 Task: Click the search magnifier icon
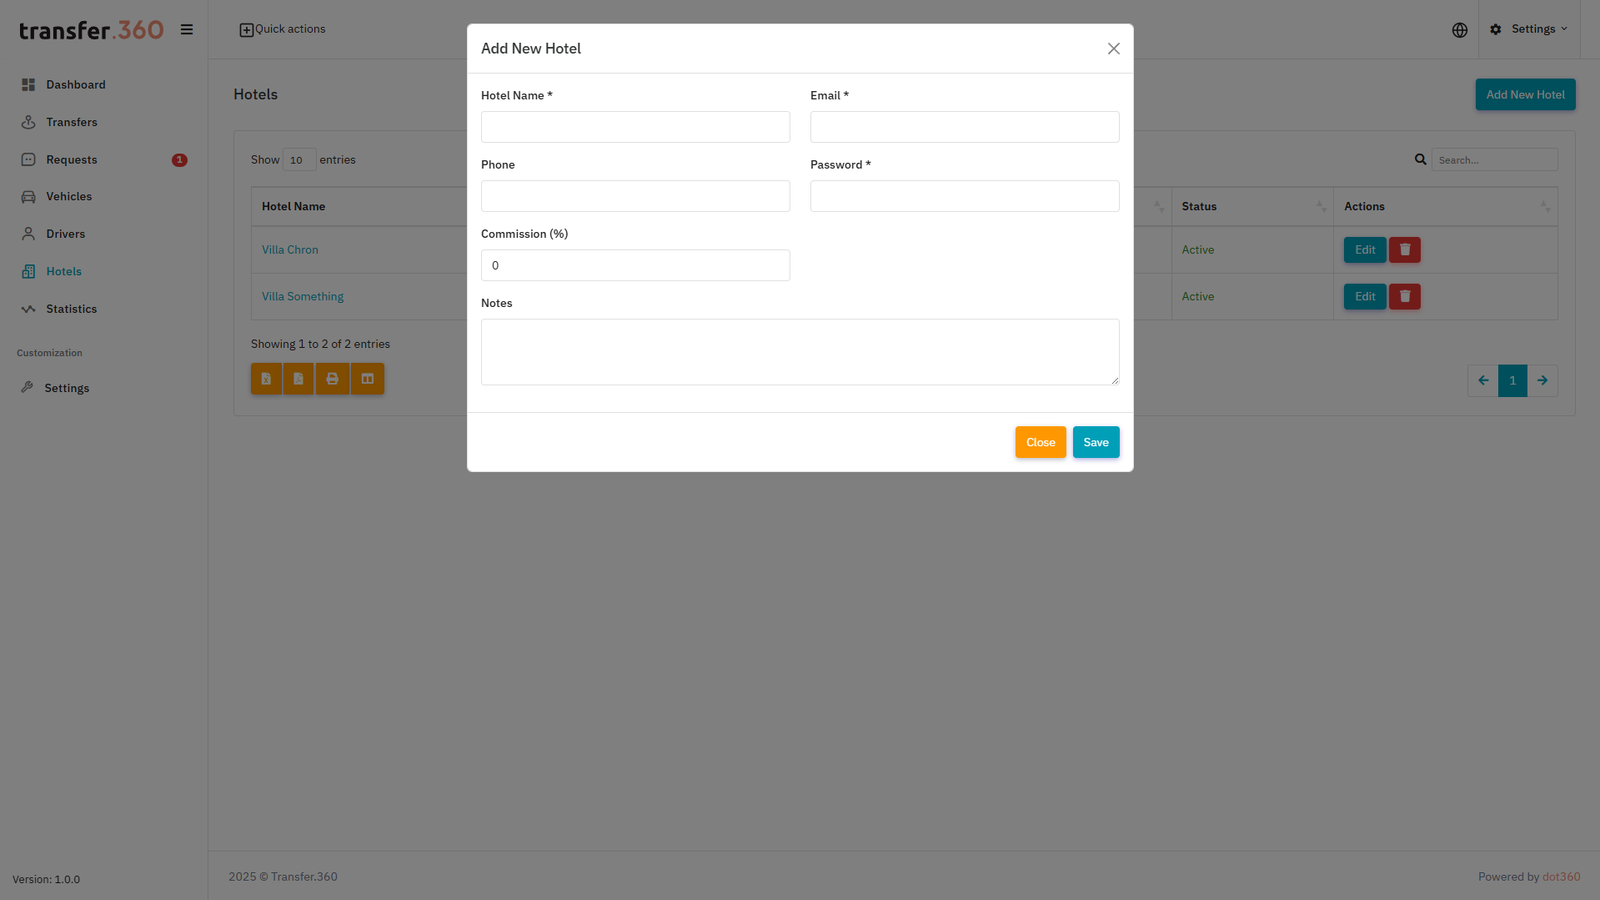pyautogui.click(x=1421, y=159)
